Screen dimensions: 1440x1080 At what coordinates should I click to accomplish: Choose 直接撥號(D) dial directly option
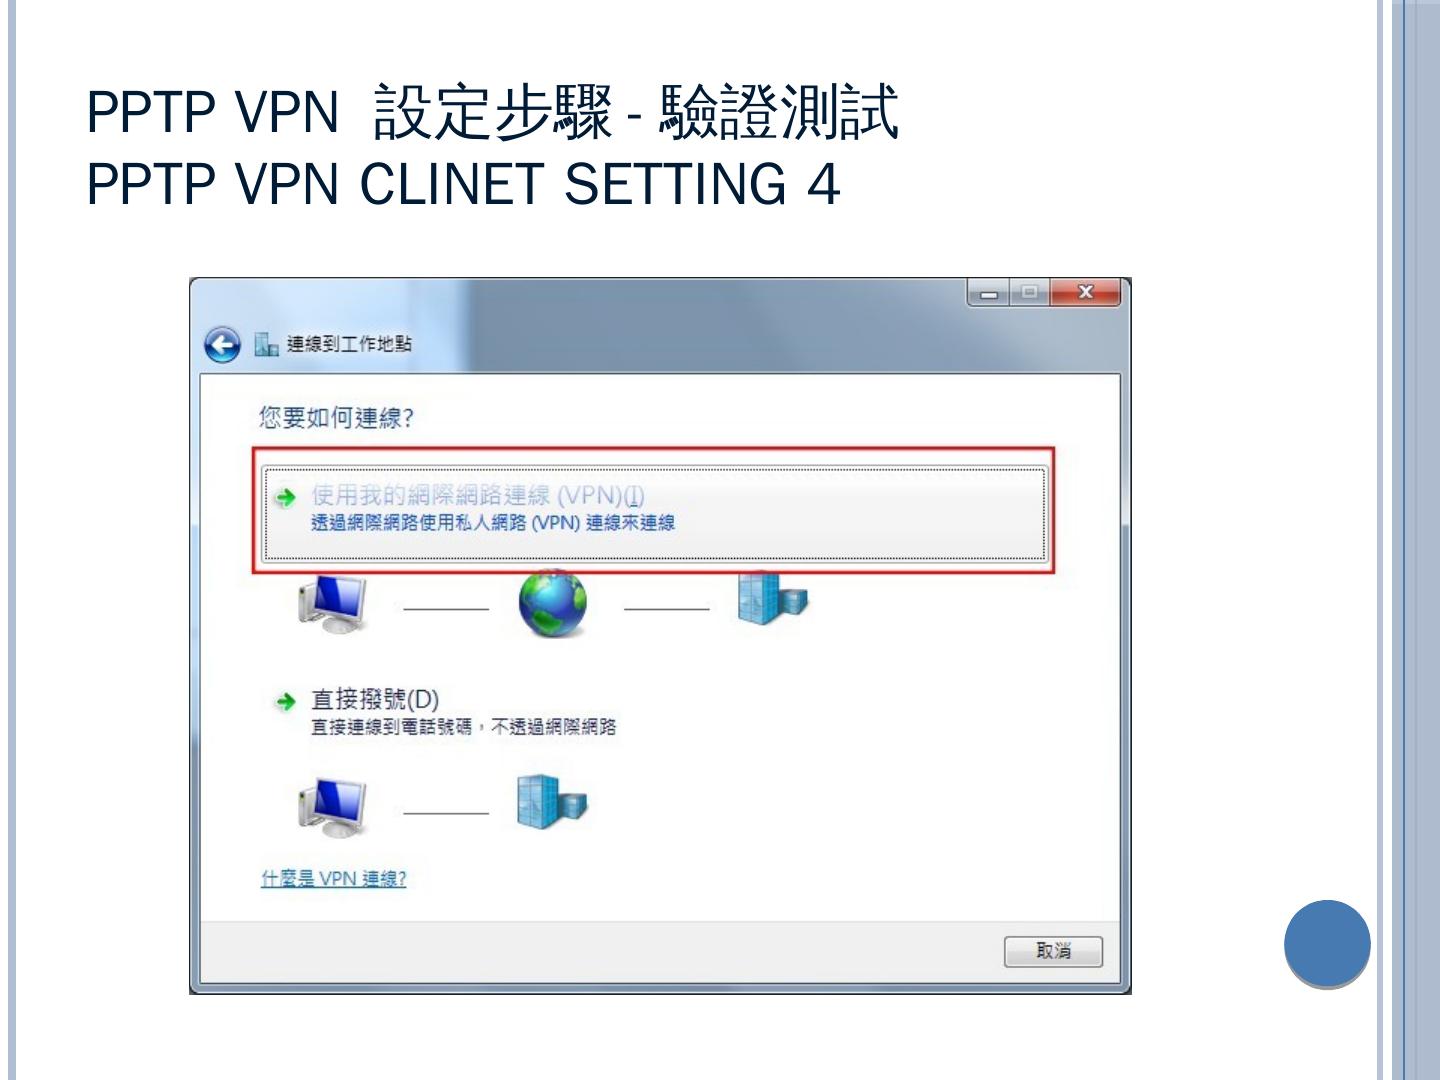pyautogui.click(x=375, y=700)
